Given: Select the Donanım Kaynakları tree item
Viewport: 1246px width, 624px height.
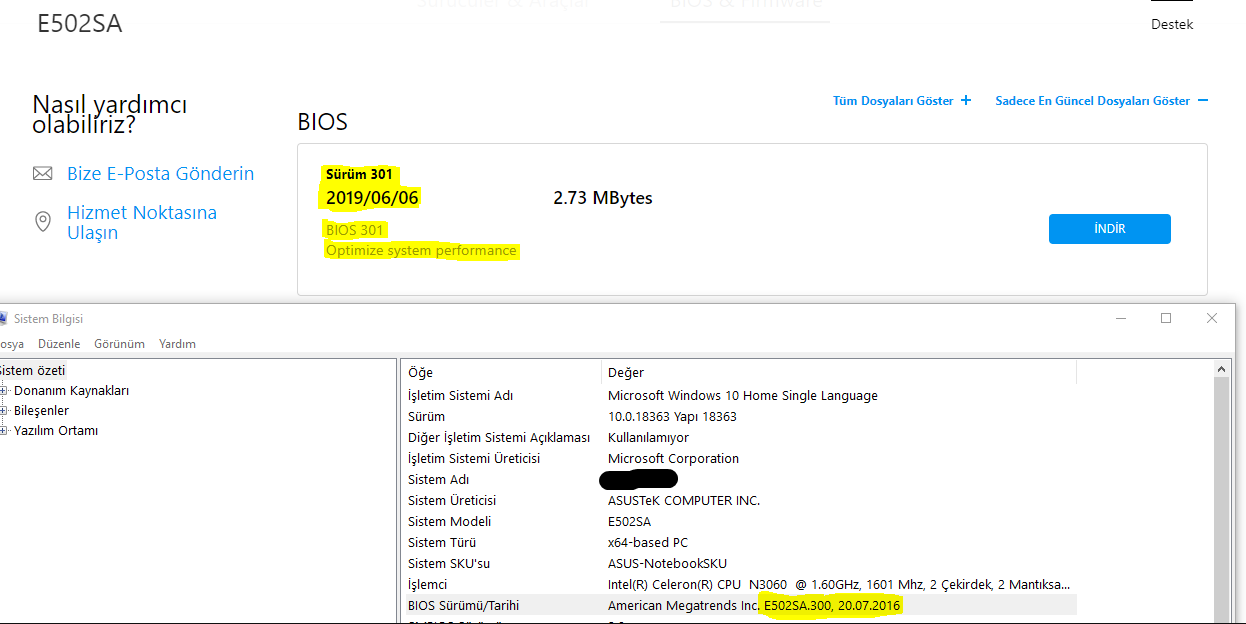Looking at the screenshot, I should point(71,391).
